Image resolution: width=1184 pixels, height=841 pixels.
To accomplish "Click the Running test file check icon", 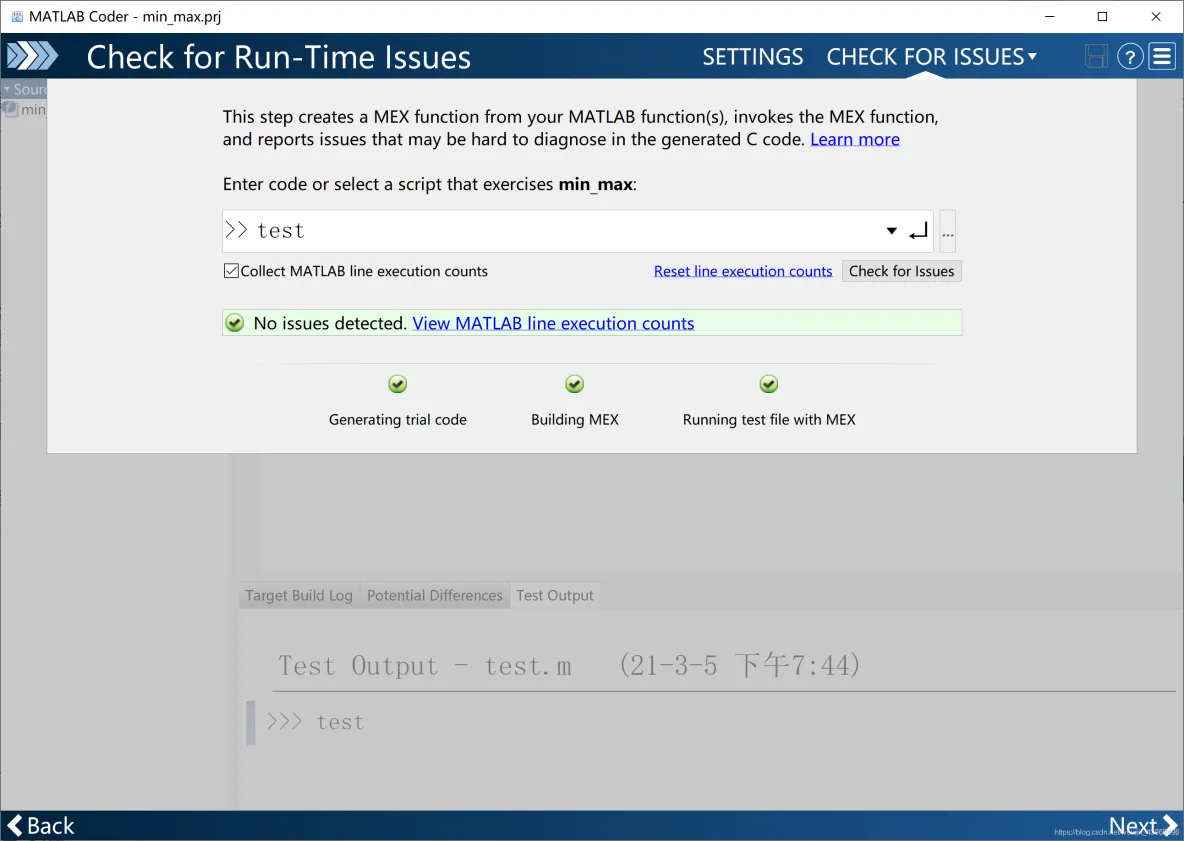I will pyautogui.click(x=769, y=384).
